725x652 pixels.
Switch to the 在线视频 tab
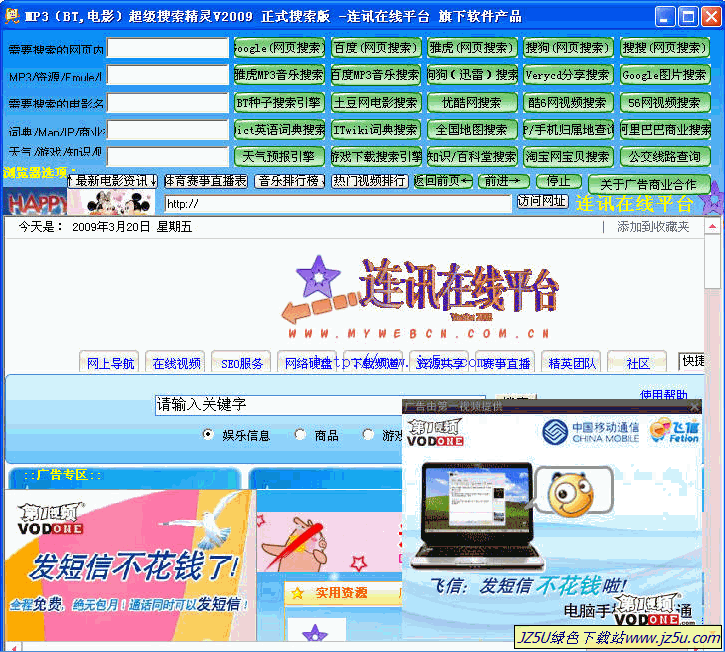click(x=177, y=363)
